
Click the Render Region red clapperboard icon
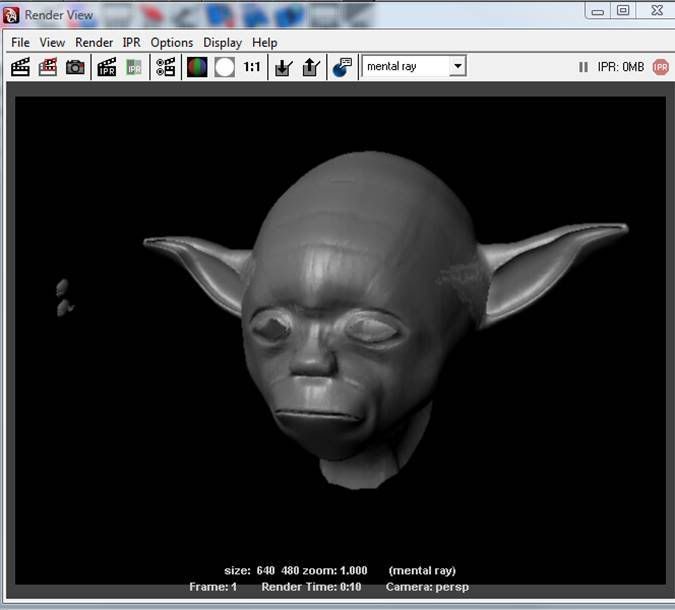point(48,67)
